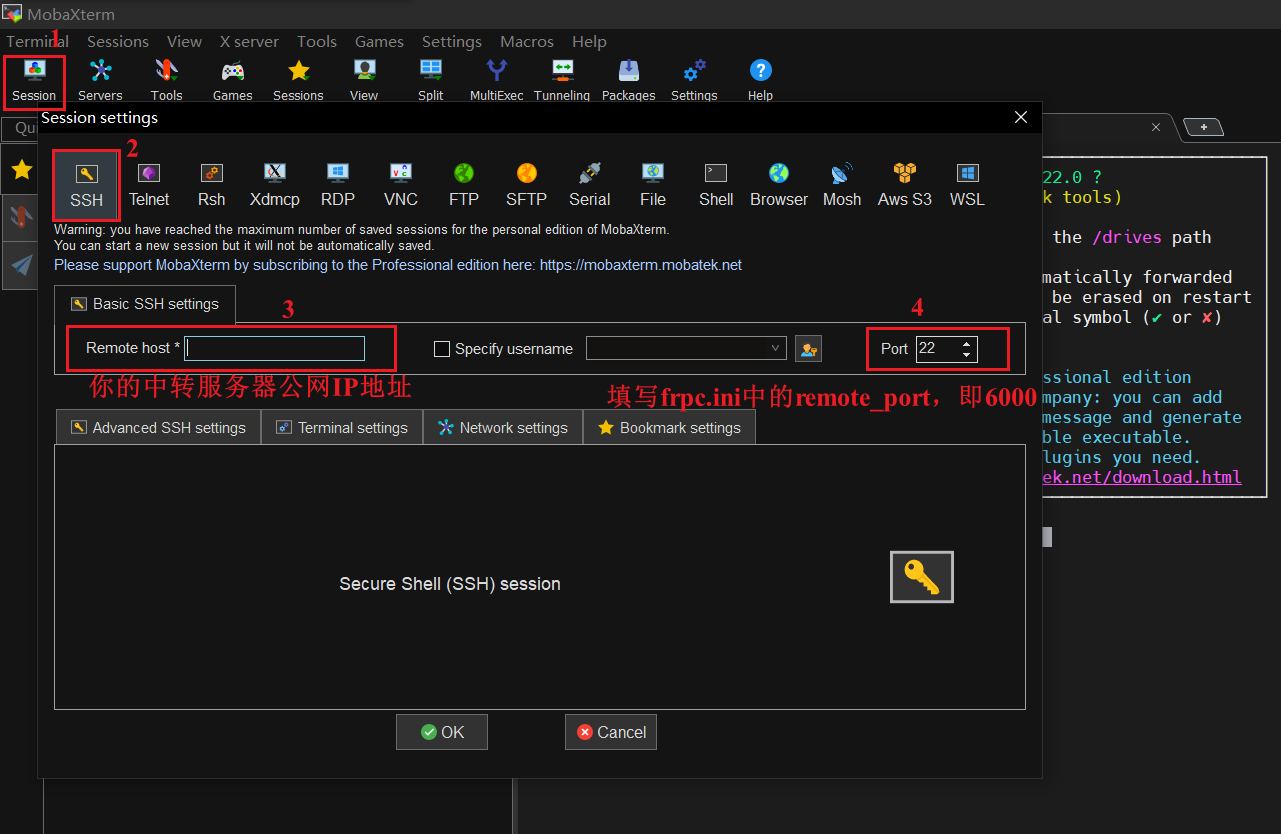The image size is (1281, 834).
Task: Open the View menu in menu bar
Action: (184, 41)
